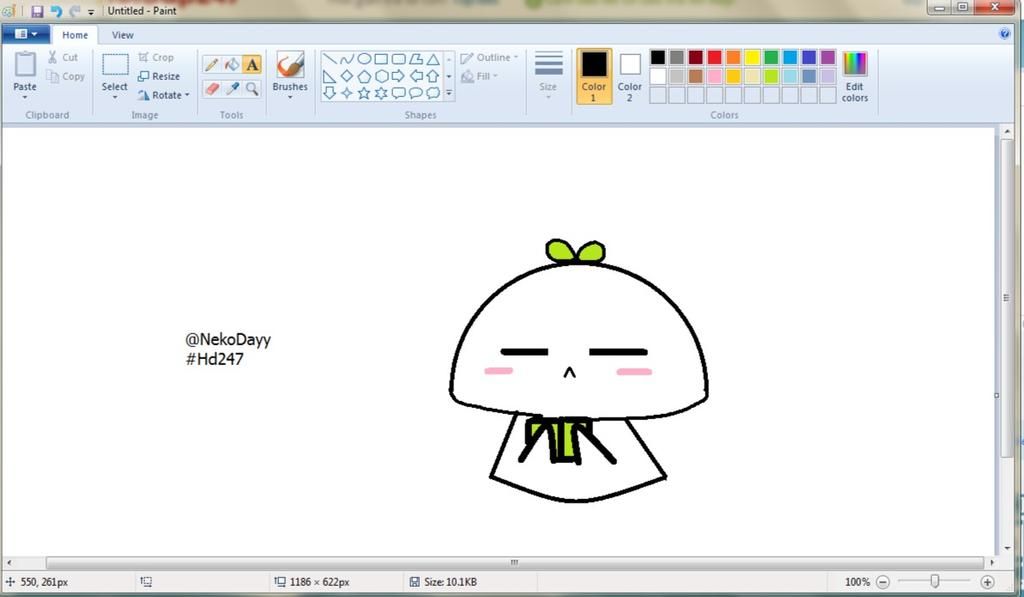
Task: Select the Fill with color bucket tool
Action: pos(231,64)
